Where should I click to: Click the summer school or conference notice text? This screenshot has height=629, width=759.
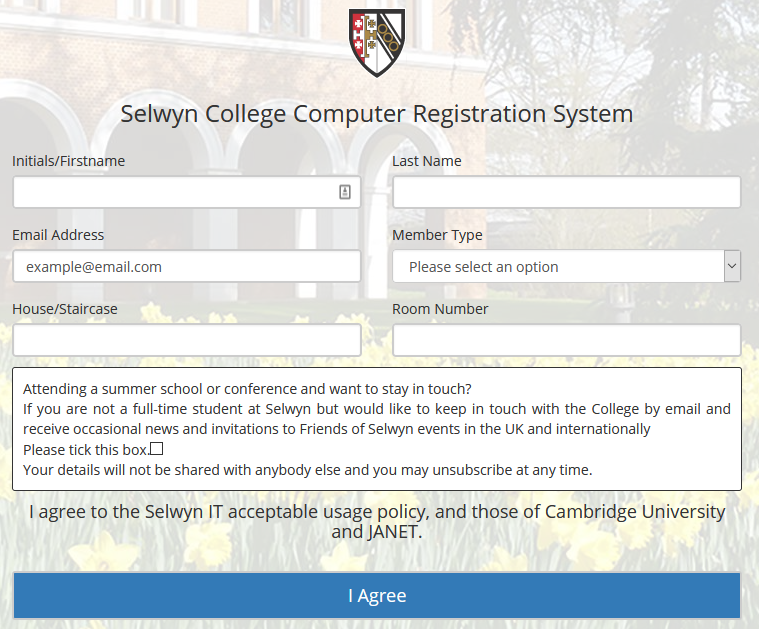247,389
